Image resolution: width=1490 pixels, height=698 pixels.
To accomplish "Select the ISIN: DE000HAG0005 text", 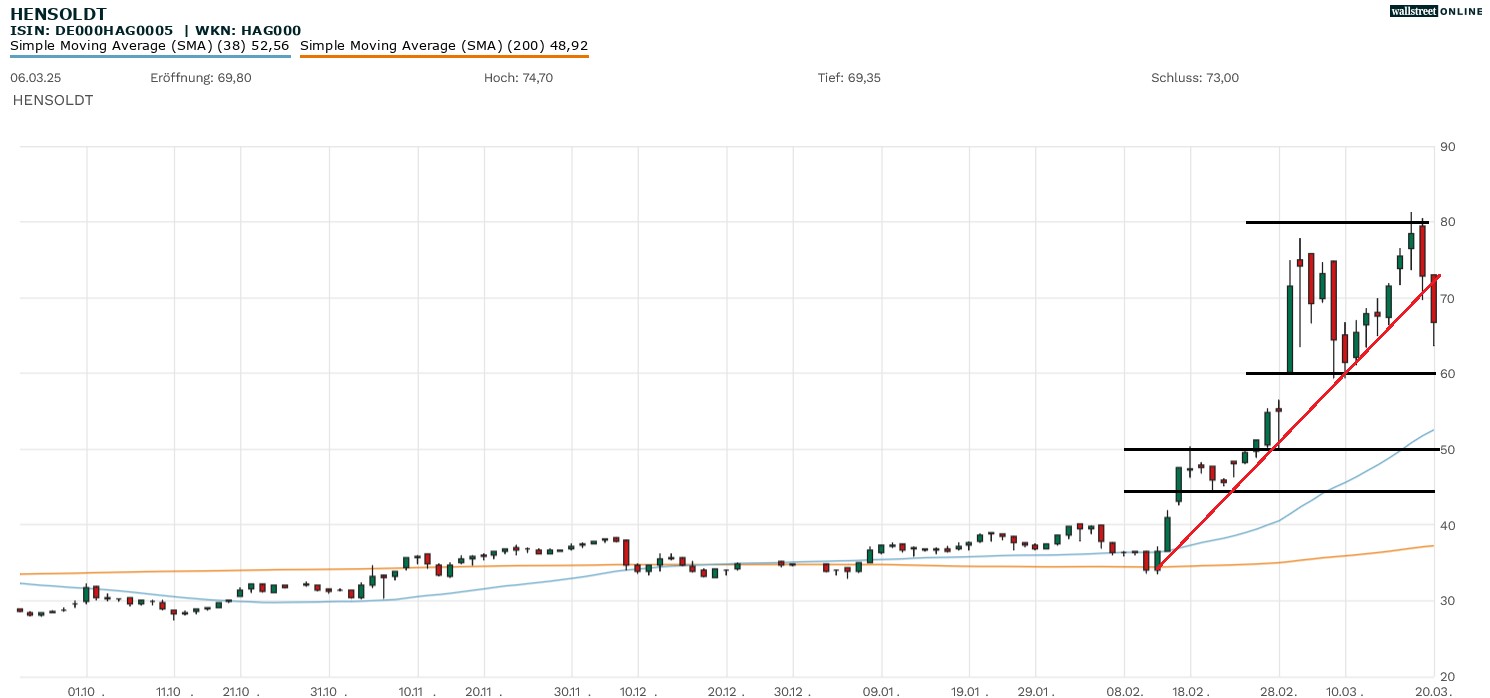I will (x=91, y=31).
